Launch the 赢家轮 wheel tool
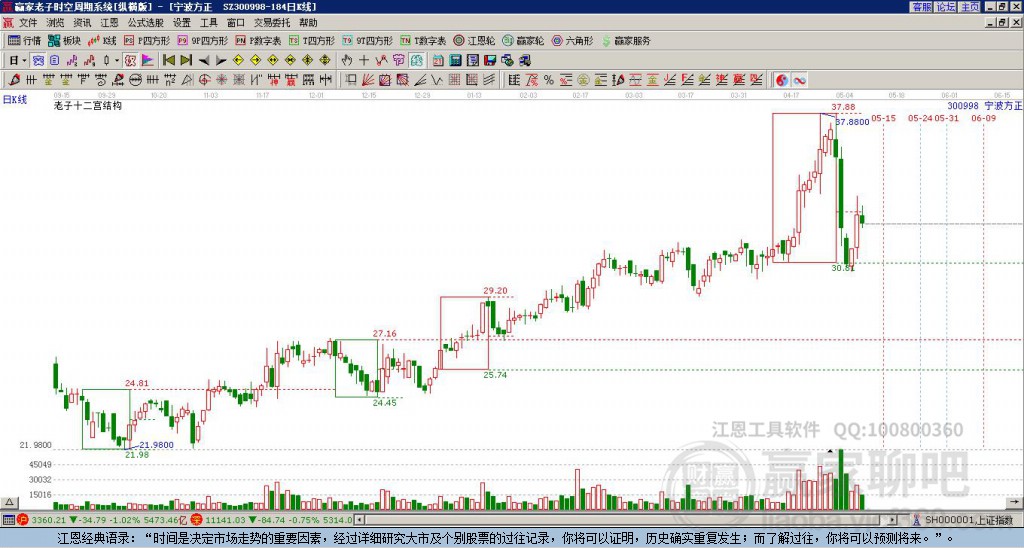1024x548 pixels. (523, 40)
